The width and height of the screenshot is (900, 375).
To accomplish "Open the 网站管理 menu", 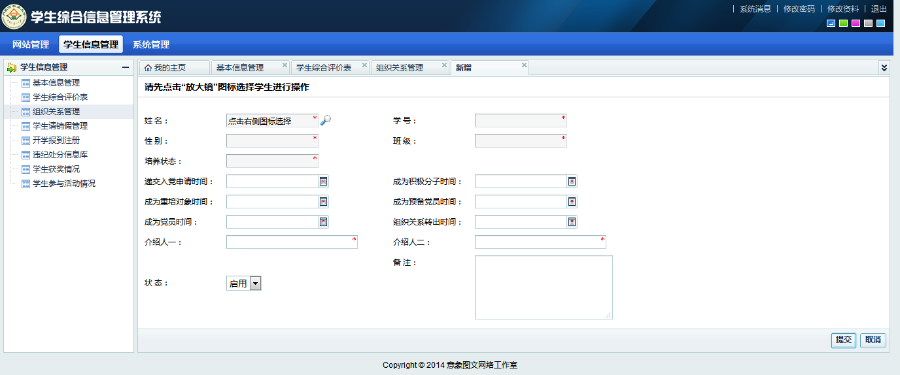I will coord(31,45).
